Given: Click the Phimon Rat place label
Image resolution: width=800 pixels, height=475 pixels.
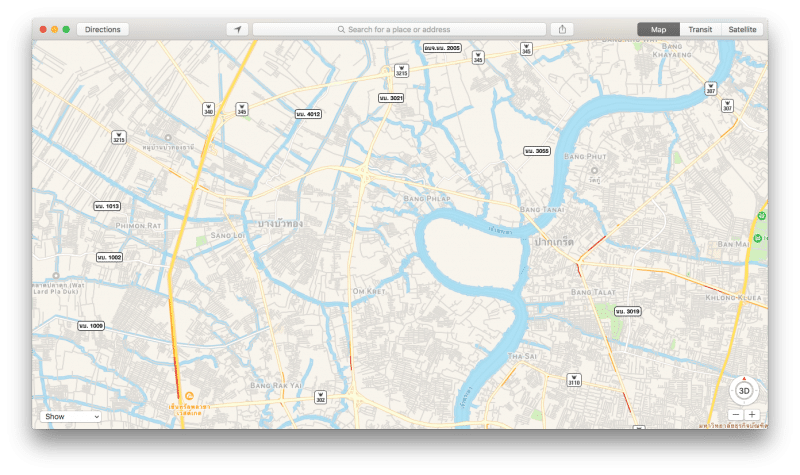Looking at the screenshot, I should 138,226.
